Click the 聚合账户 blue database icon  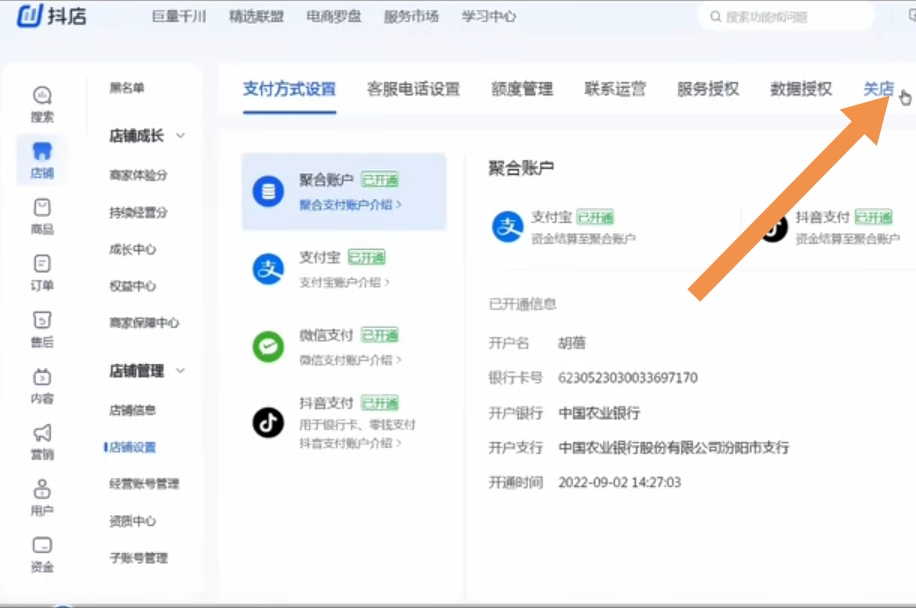click(268, 190)
